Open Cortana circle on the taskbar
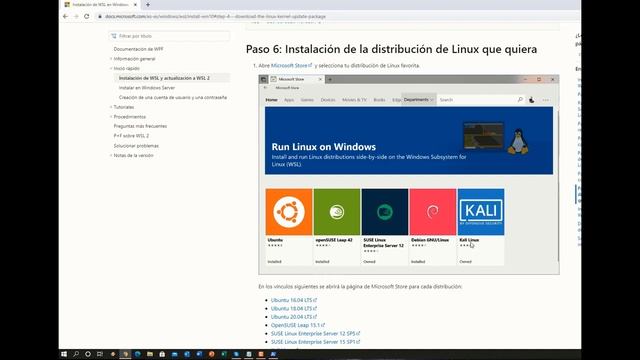640x360 pixels. tap(88, 354)
